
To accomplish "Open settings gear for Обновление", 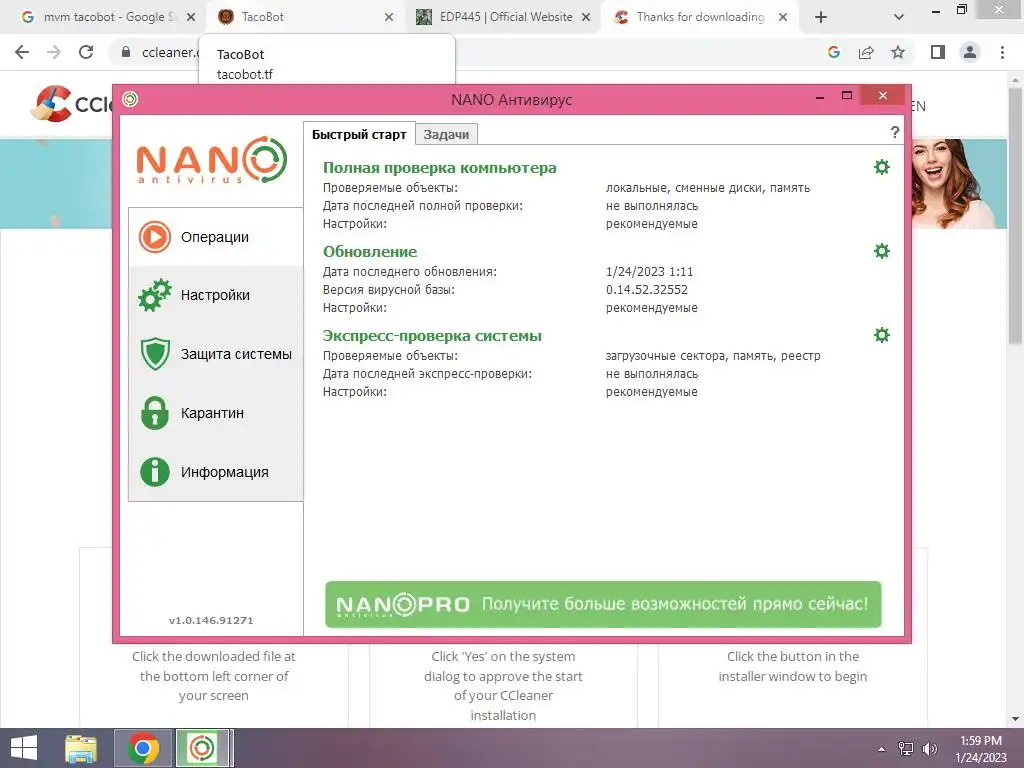I will 882,251.
